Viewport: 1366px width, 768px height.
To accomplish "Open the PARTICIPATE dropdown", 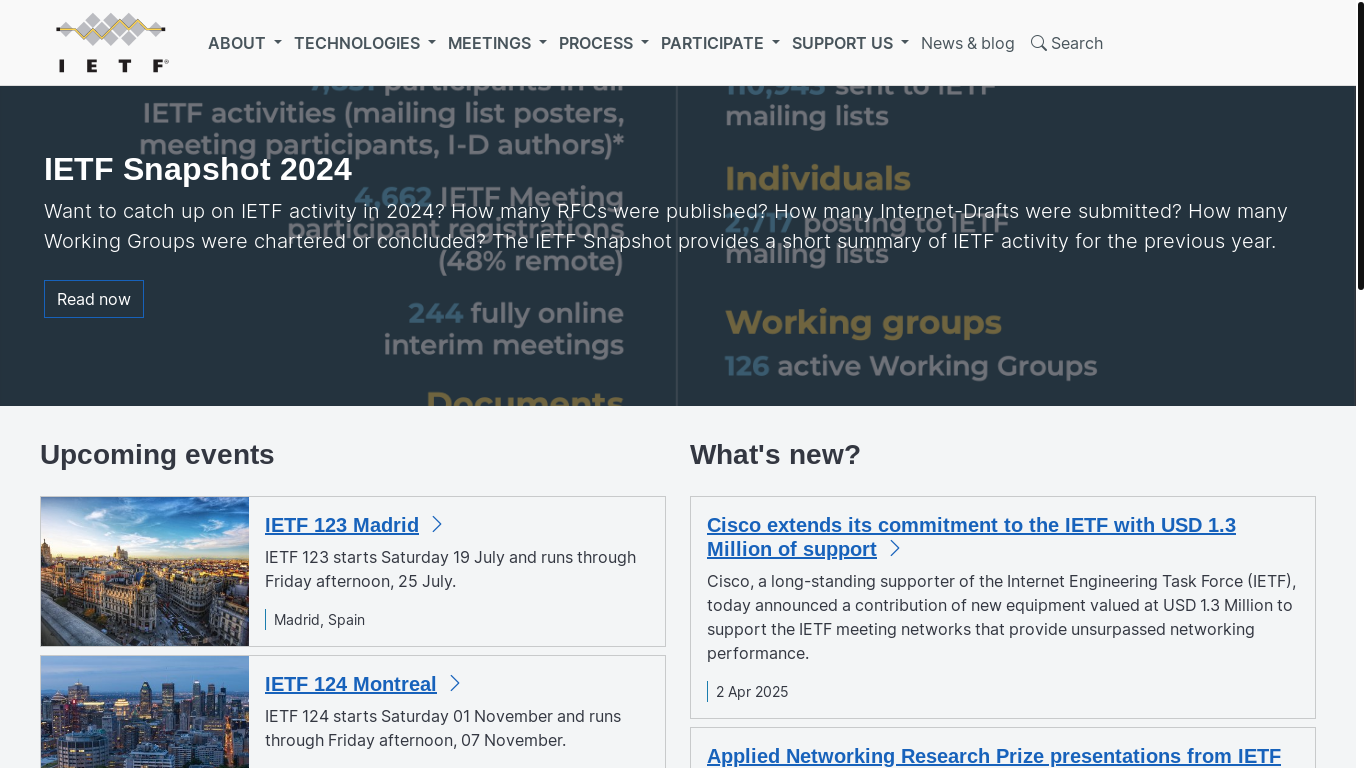I will [720, 43].
